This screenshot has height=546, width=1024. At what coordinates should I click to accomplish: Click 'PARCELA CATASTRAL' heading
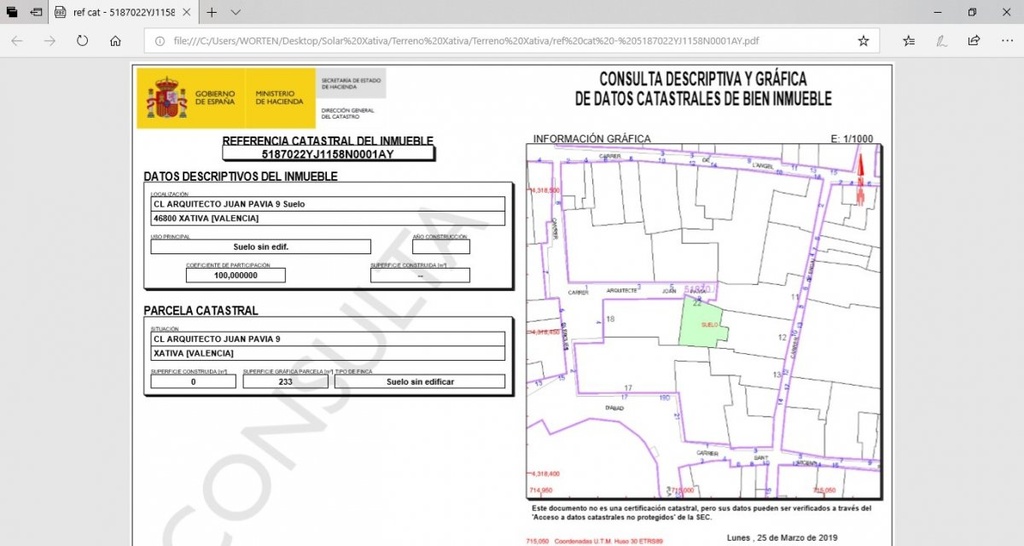[200, 311]
